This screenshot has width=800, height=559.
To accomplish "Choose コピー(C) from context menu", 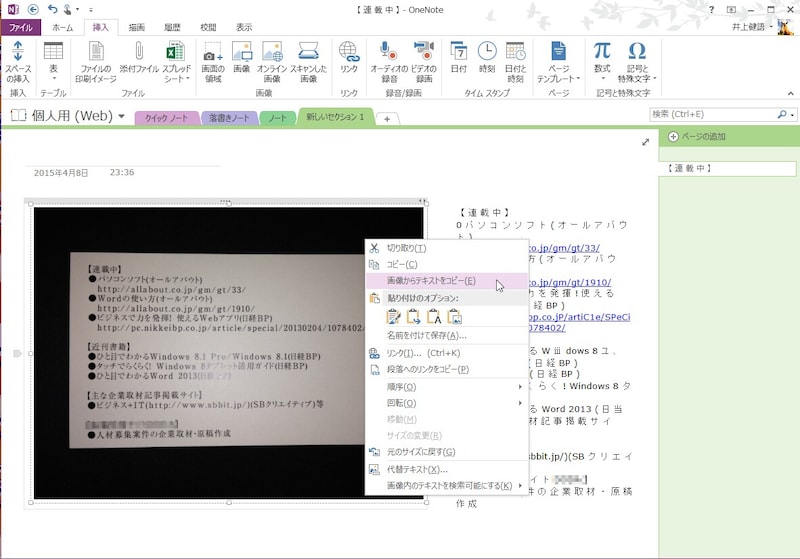I will [x=447, y=264].
